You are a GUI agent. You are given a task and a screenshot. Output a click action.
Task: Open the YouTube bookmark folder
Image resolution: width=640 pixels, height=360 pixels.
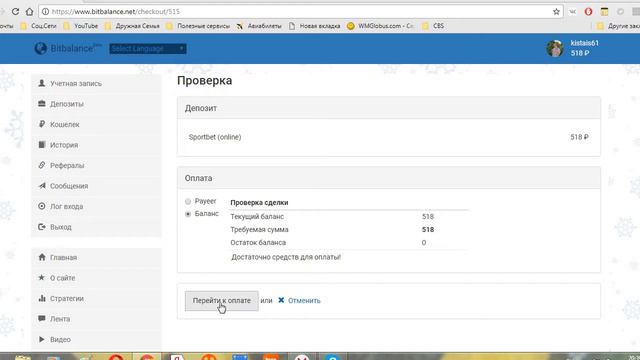click(x=81, y=26)
